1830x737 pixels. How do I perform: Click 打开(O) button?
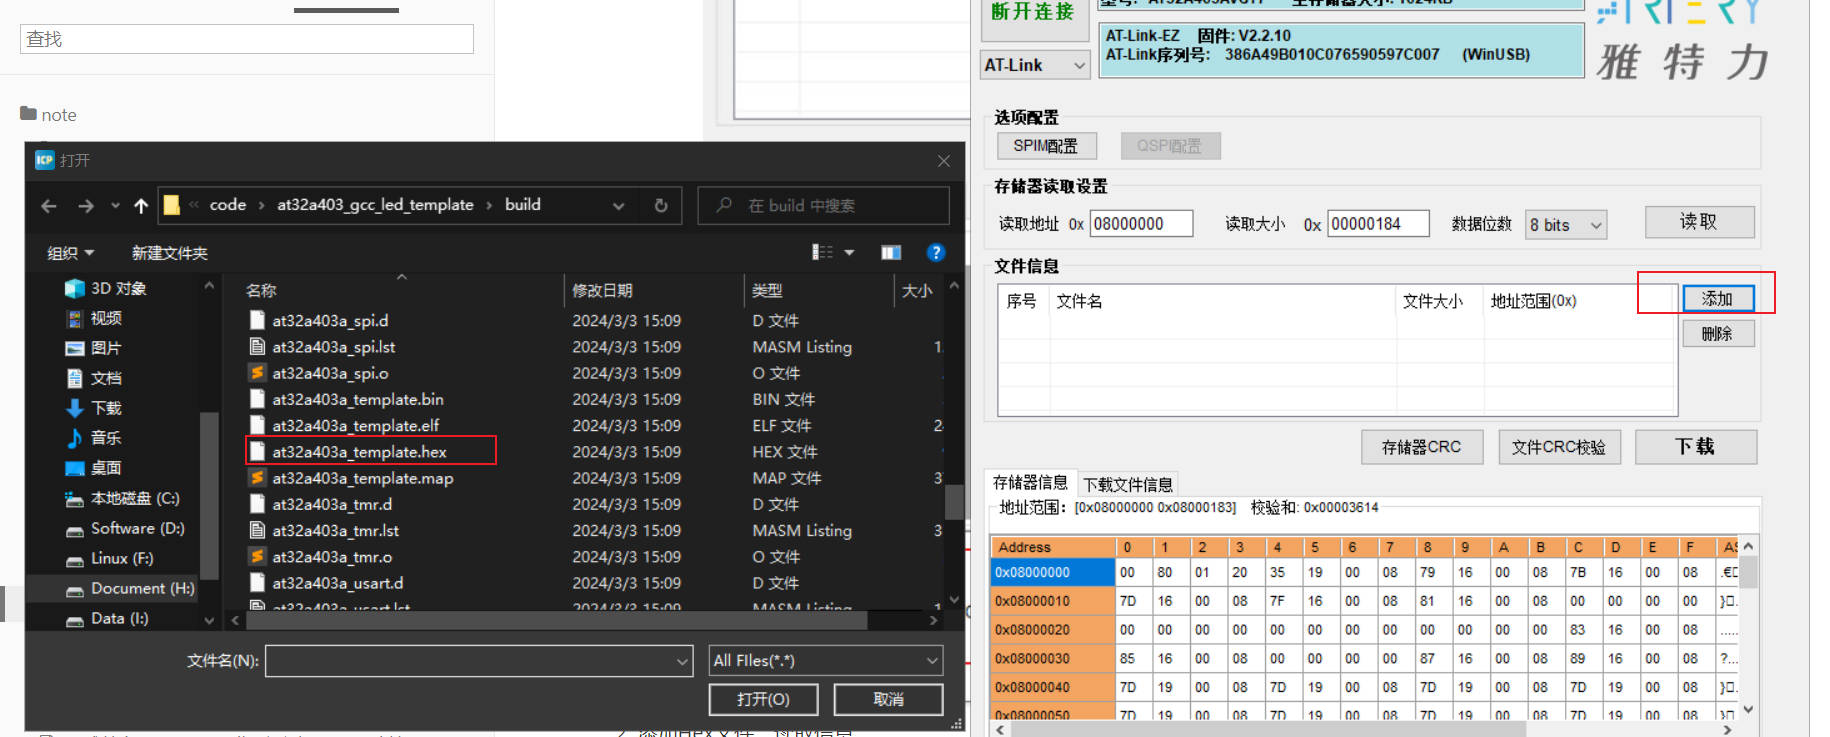point(763,699)
